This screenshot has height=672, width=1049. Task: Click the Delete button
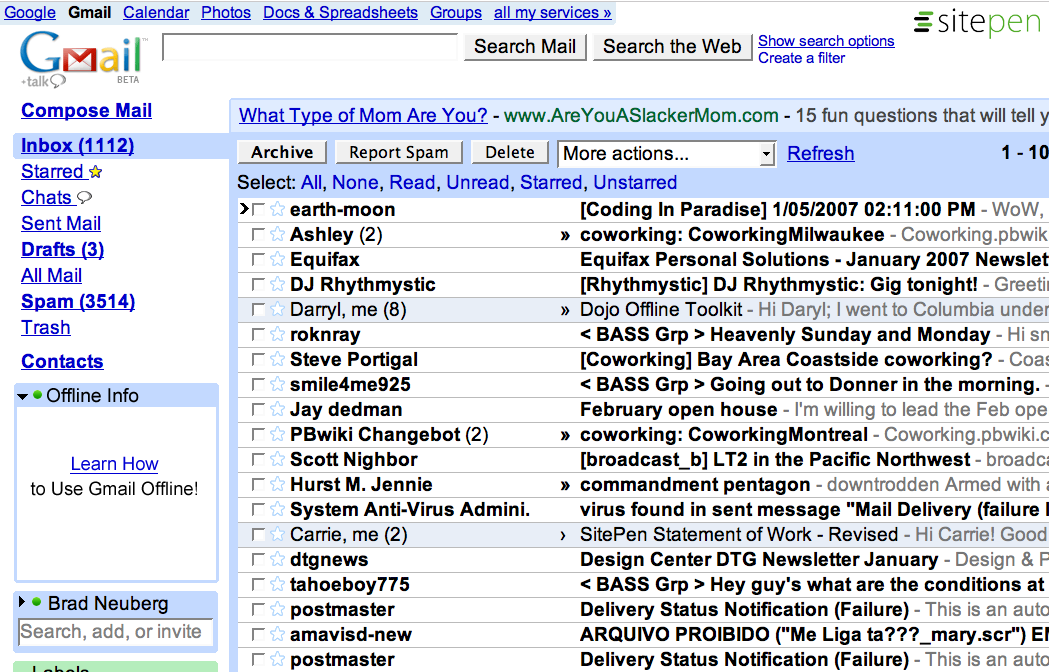click(510, 152)
